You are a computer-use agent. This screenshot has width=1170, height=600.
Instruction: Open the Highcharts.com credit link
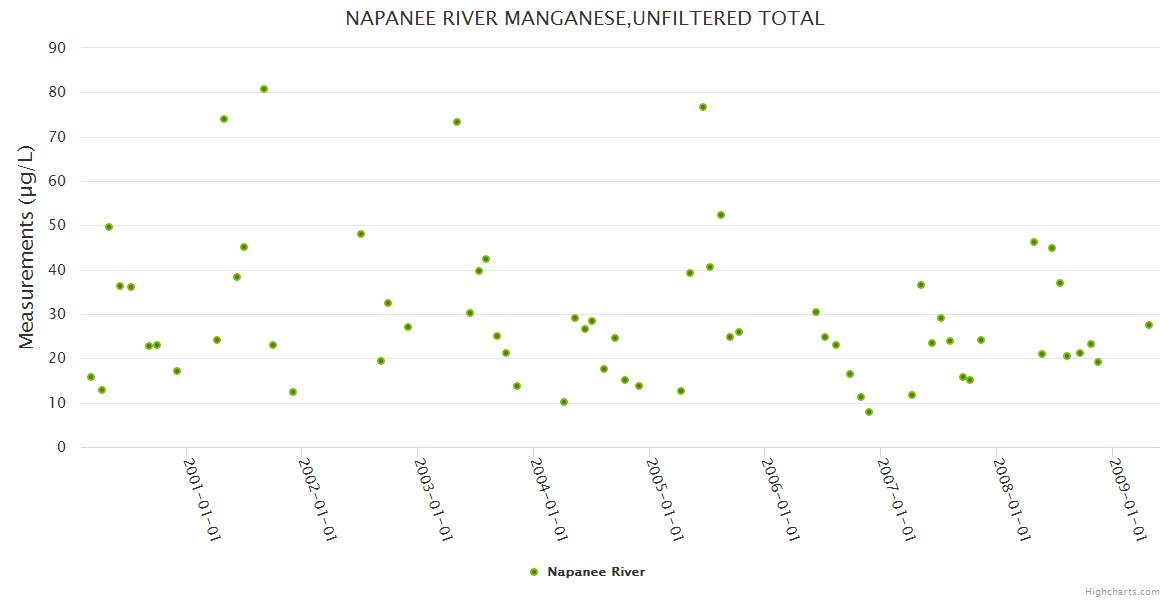pos(1122,591)
